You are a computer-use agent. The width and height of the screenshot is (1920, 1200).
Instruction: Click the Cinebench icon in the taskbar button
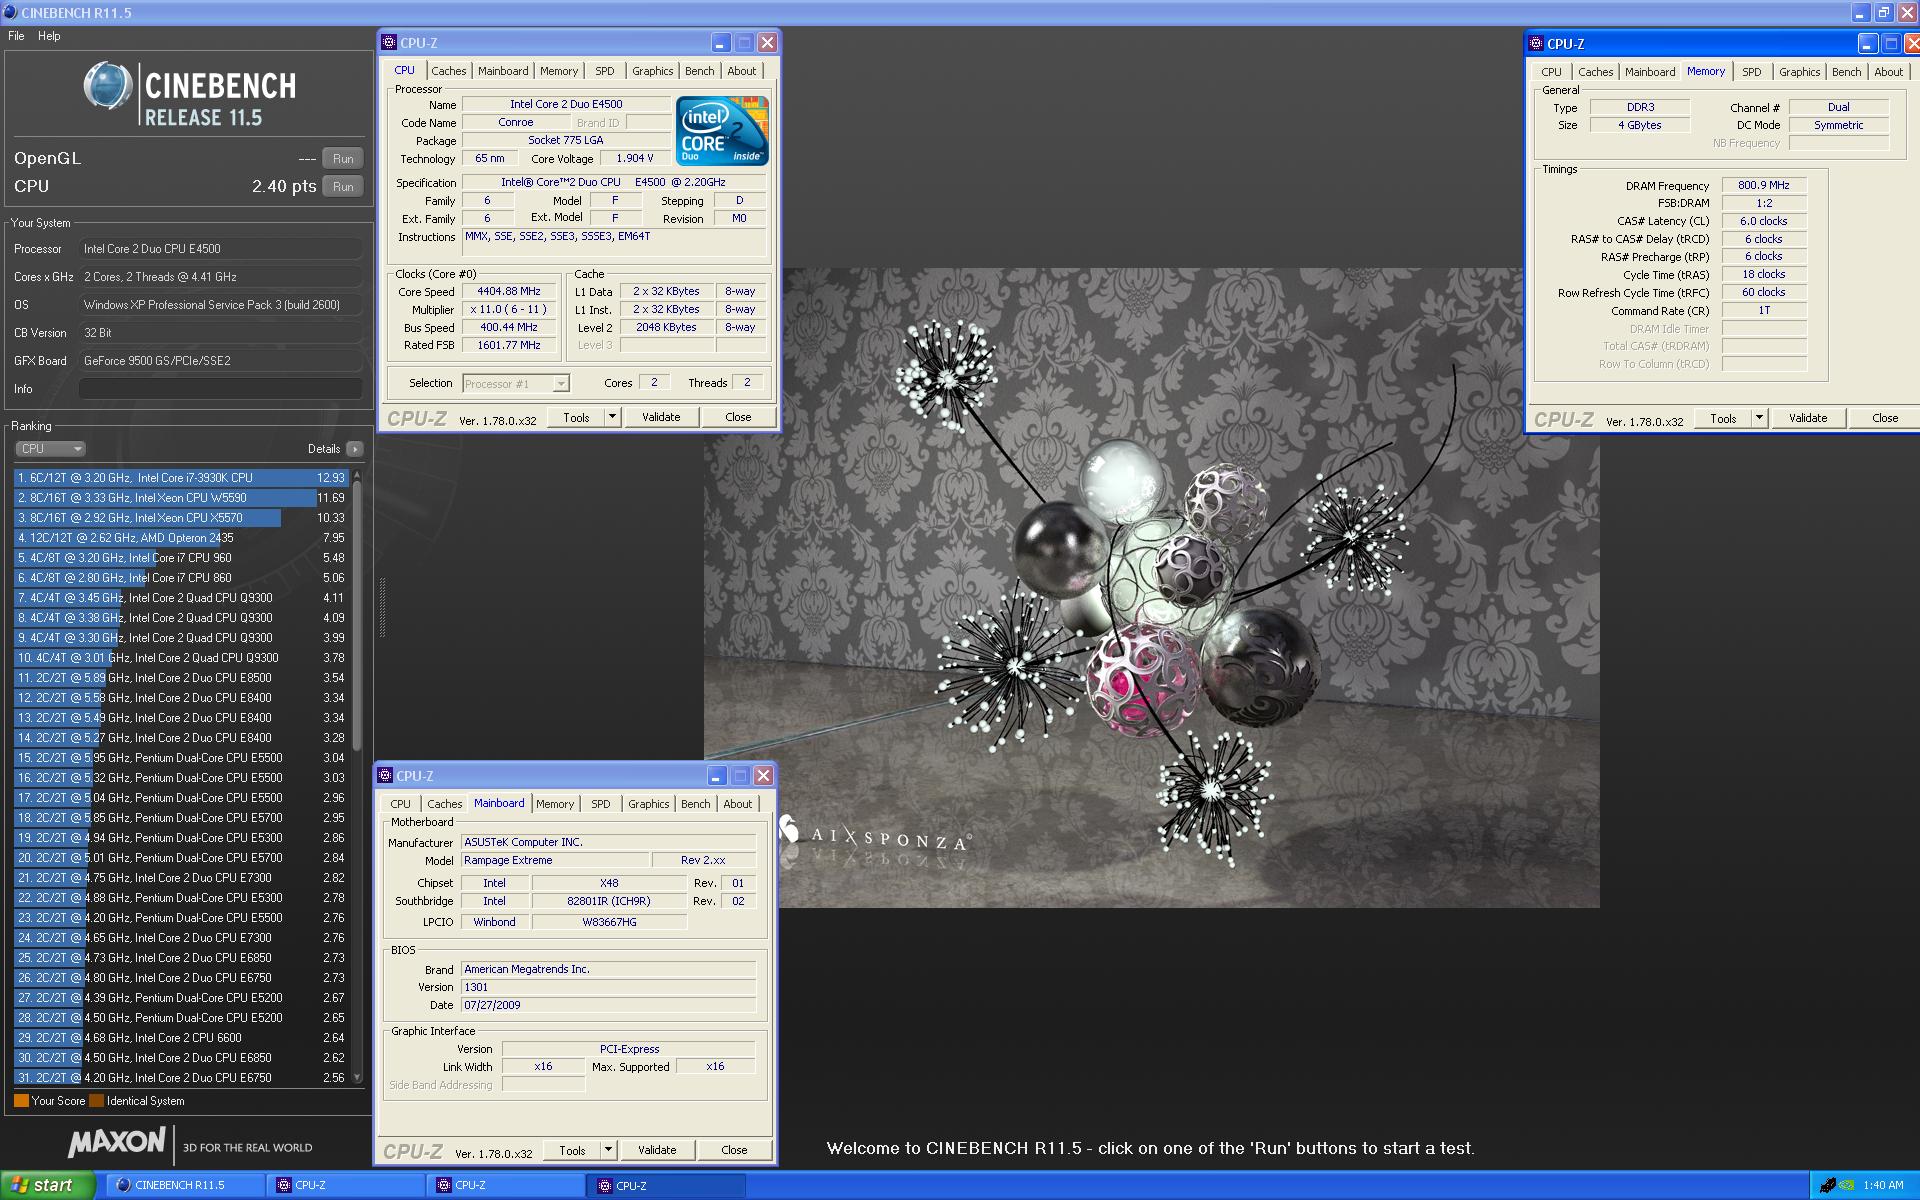click(x=124, y=1185)
